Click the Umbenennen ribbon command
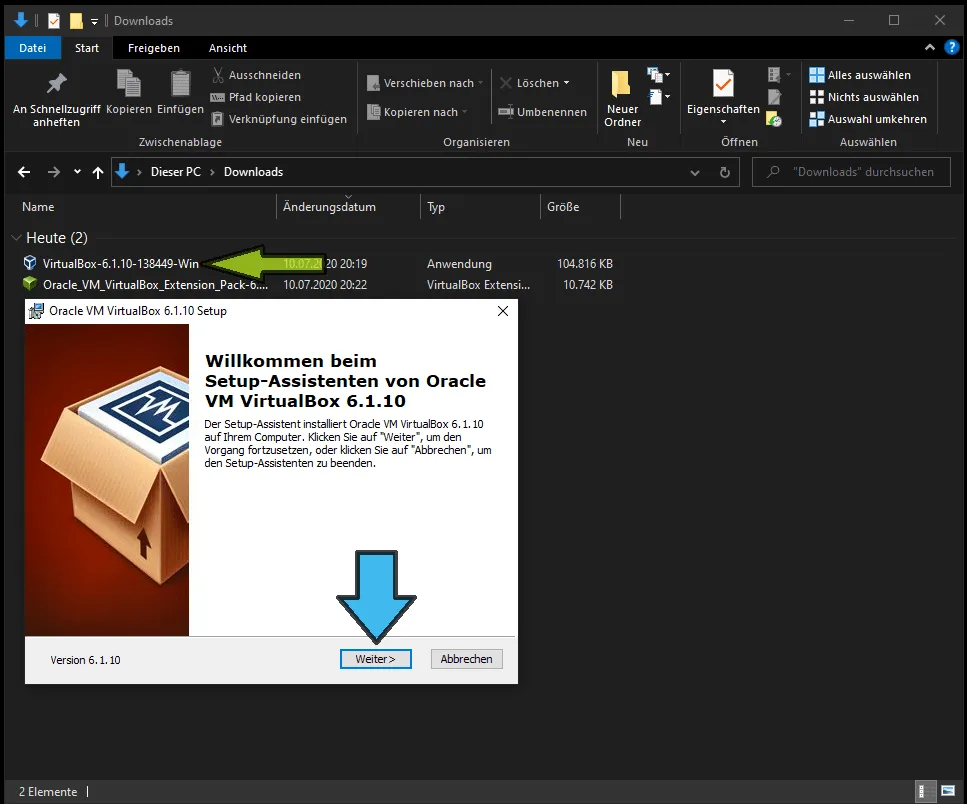 542,112
